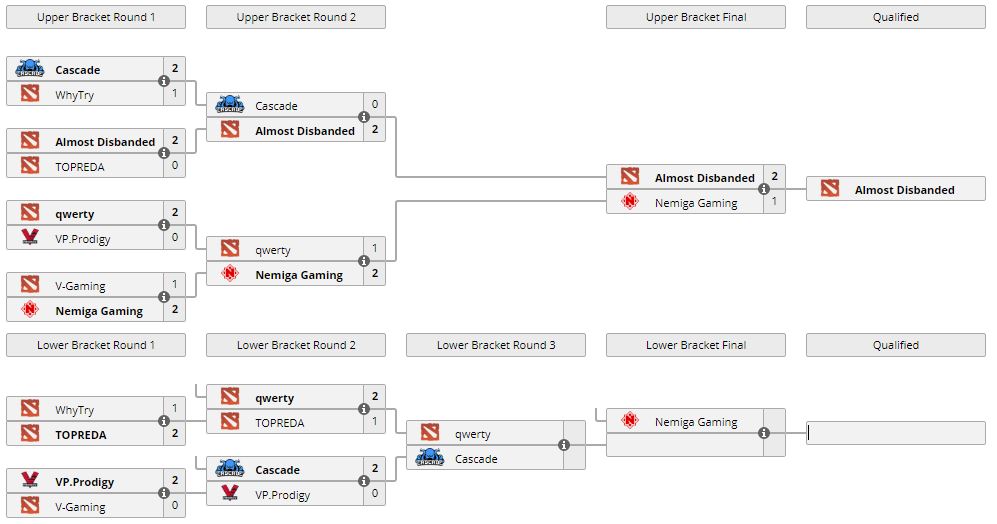997x524 pixels.
Task: Open info icon for Lower Bracket Final match
Action: 764,434
